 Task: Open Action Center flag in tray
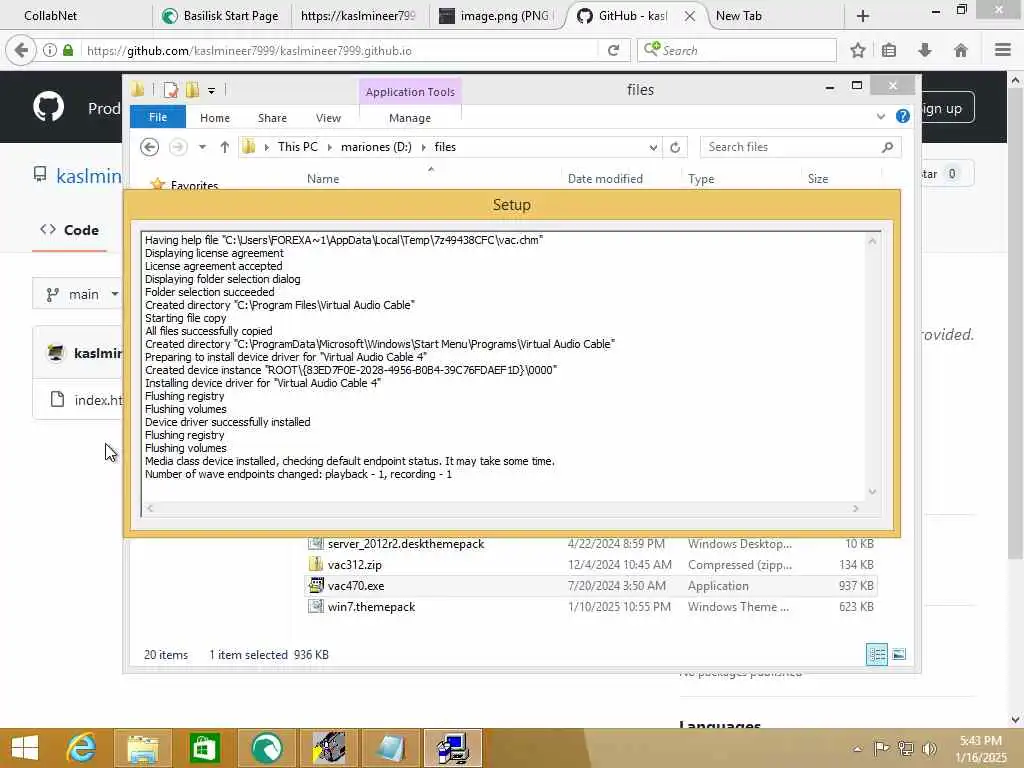[881, 748]
